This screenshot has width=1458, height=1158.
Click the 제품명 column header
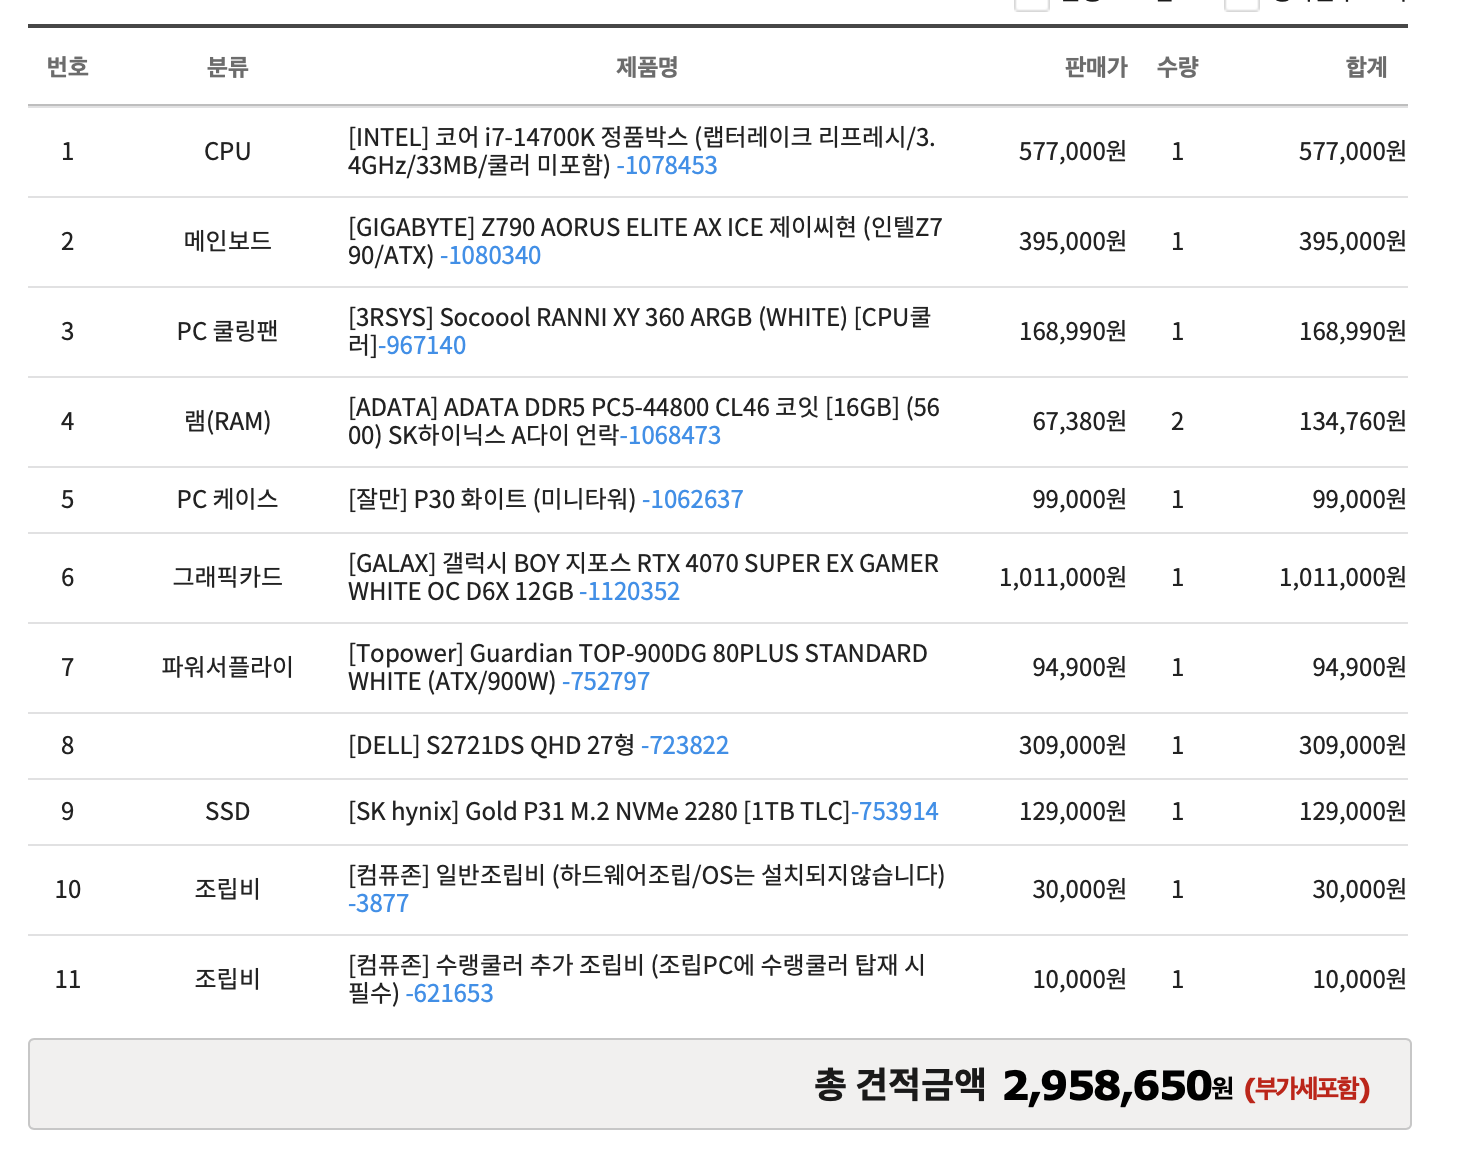[x=647, y=67]
